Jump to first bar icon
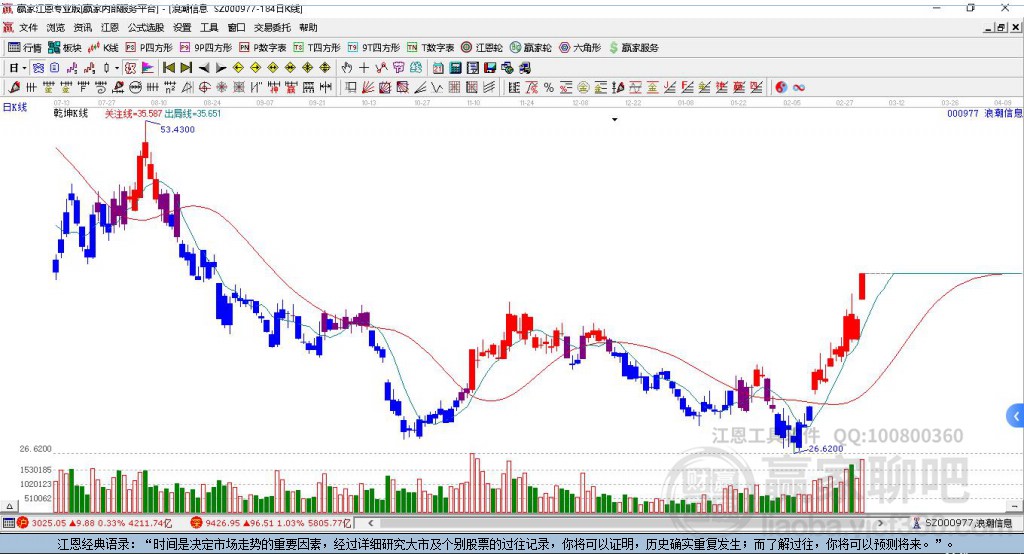Viewport: 1024px width, 554px height. (169, 68)
